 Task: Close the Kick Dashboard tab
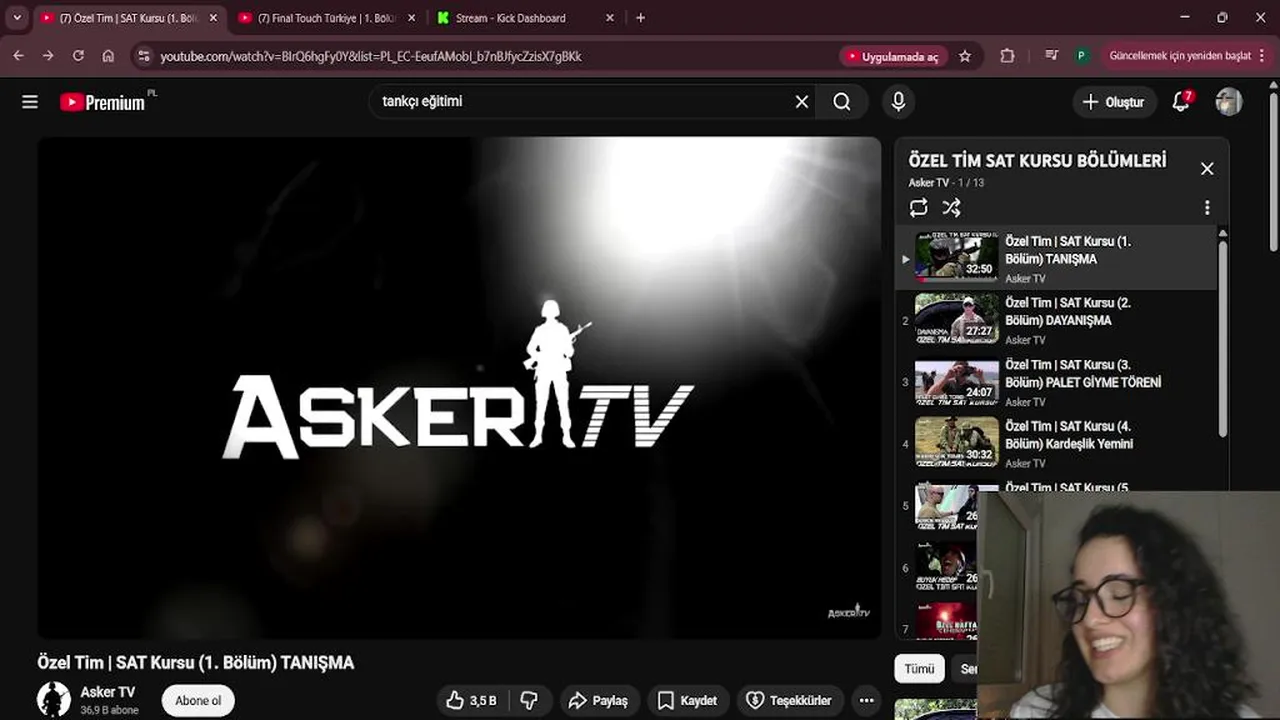[610, 18]
